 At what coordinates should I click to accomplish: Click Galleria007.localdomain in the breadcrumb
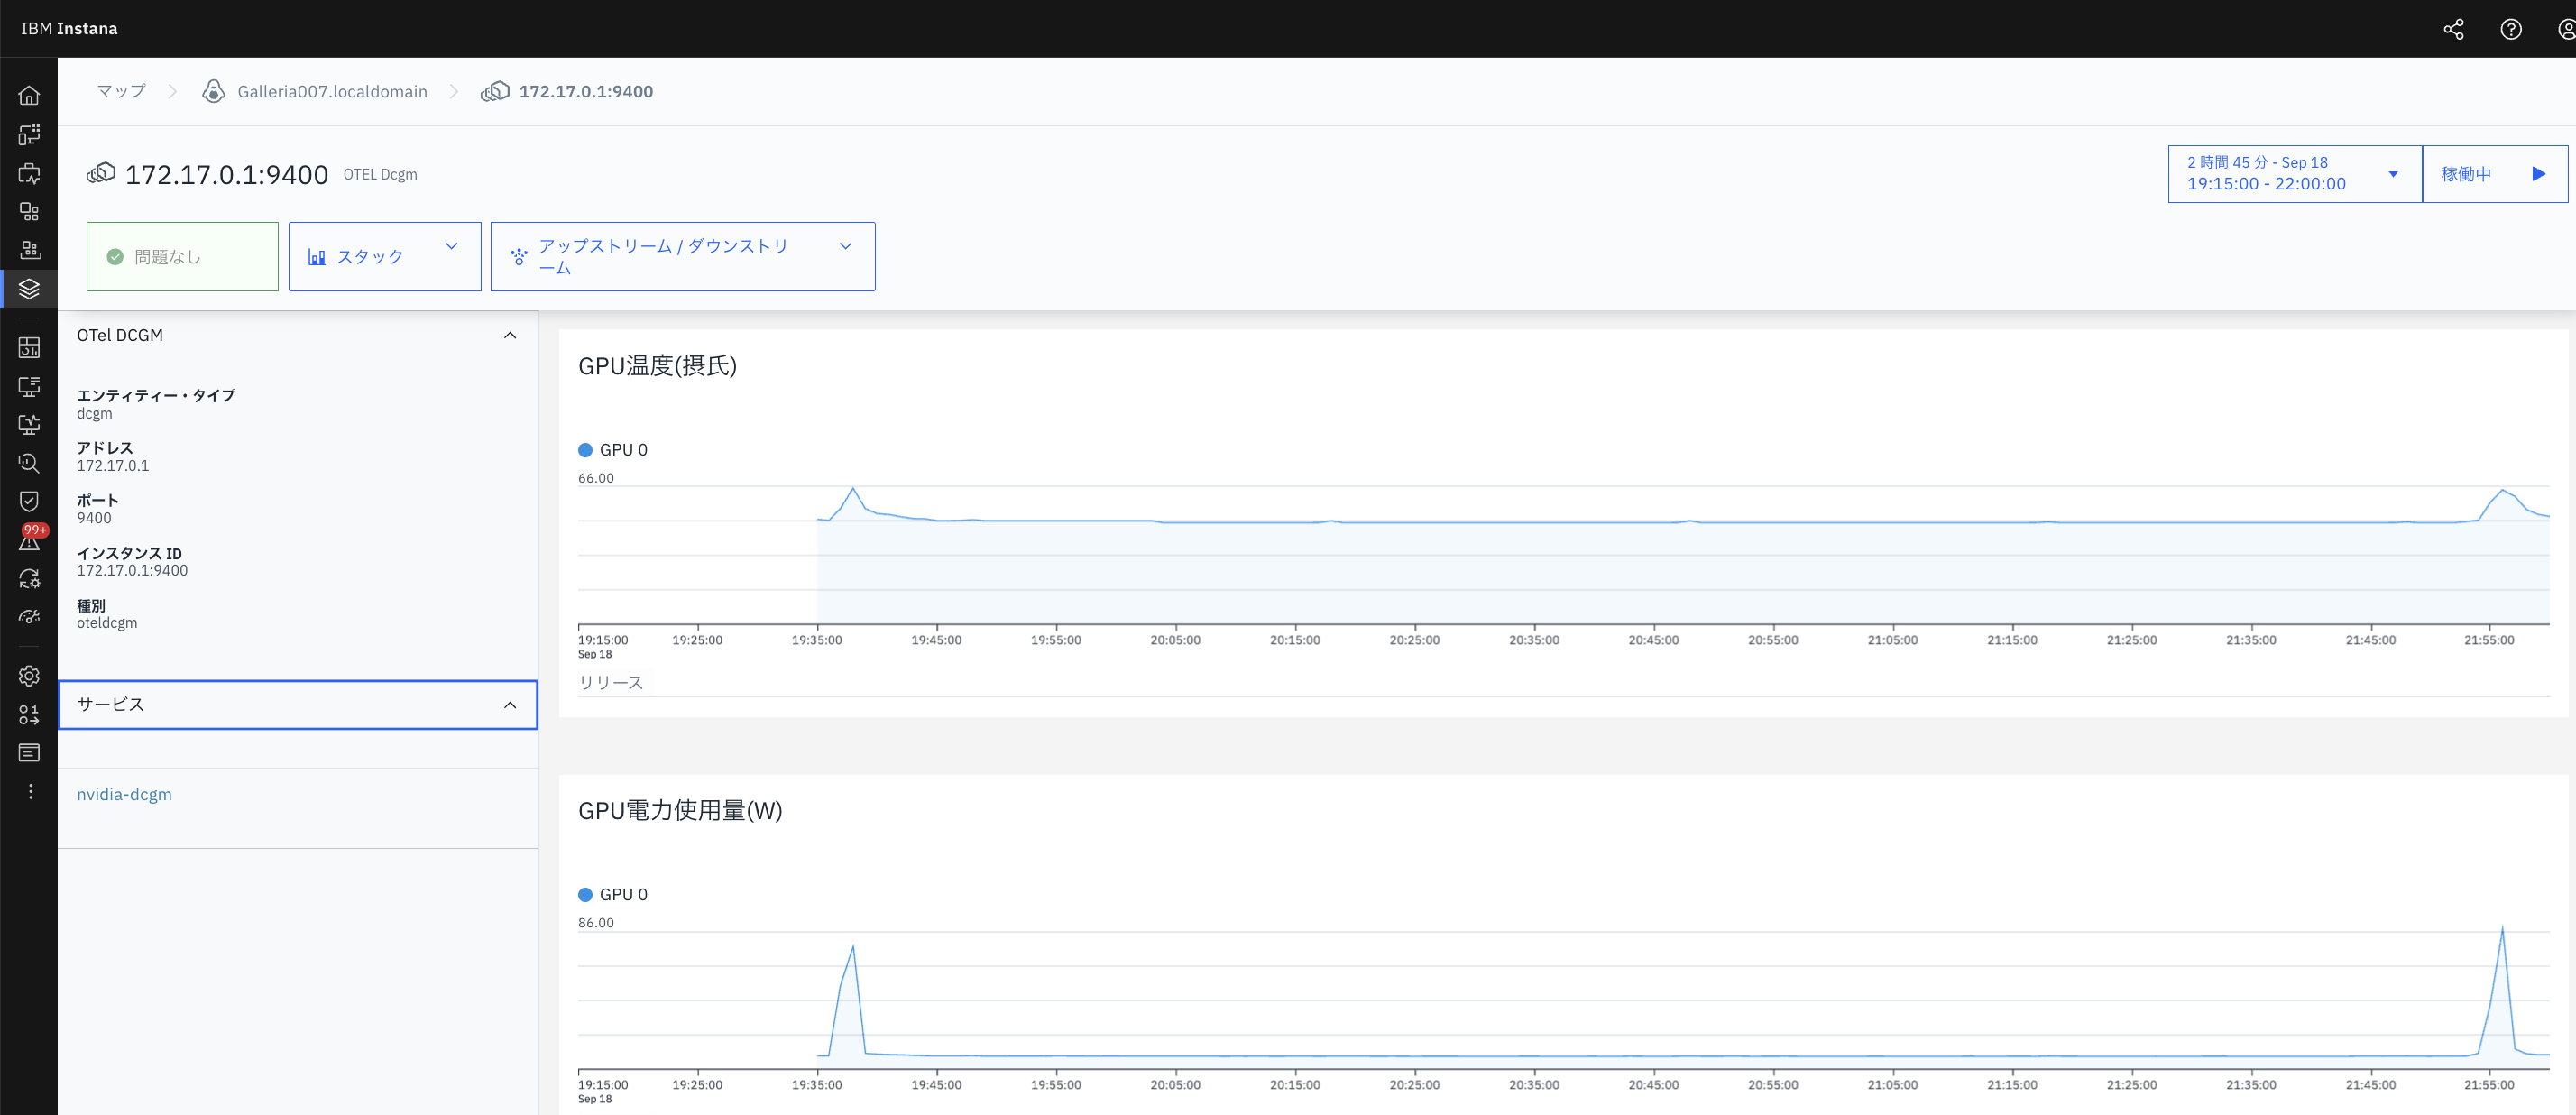pyautogui.click(x=332, y=91)
